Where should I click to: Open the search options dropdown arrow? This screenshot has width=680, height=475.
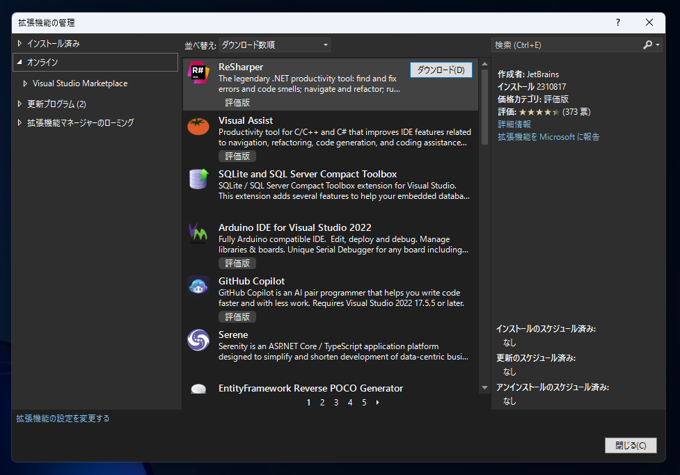click(x=657, y=45)
